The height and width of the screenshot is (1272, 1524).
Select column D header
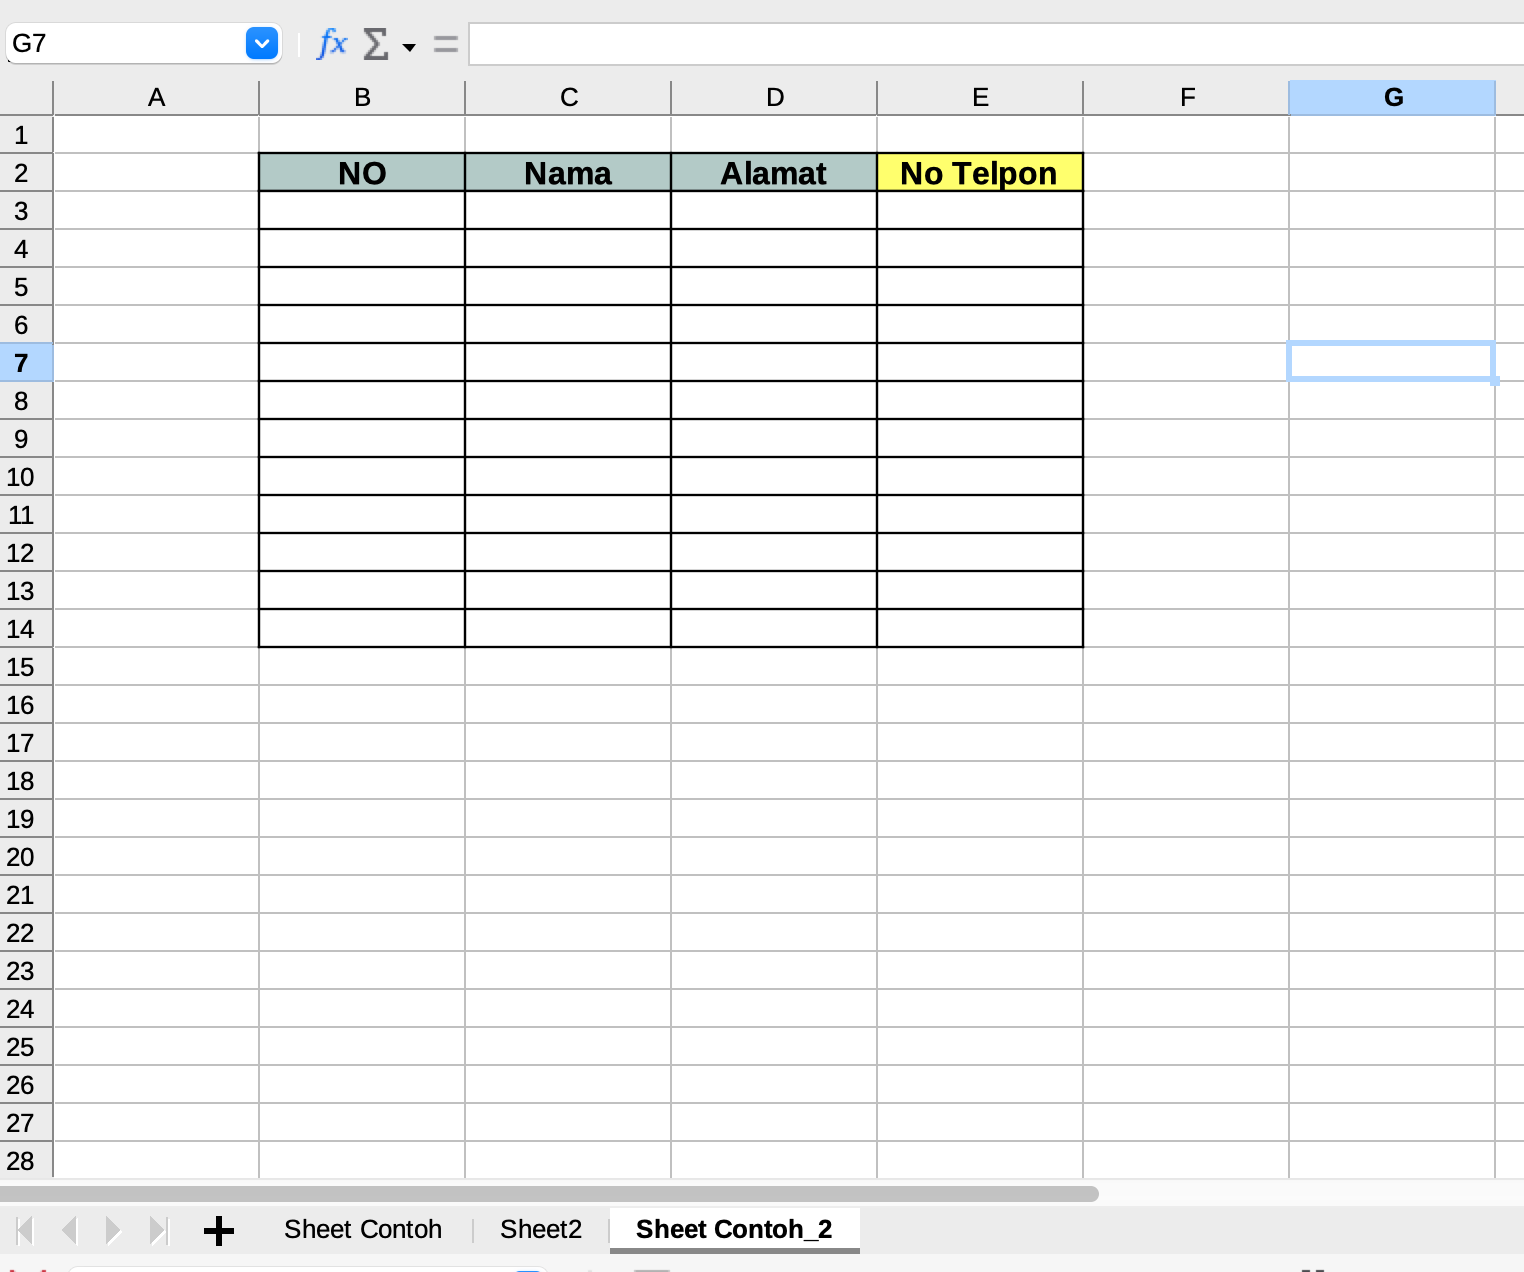774,98
